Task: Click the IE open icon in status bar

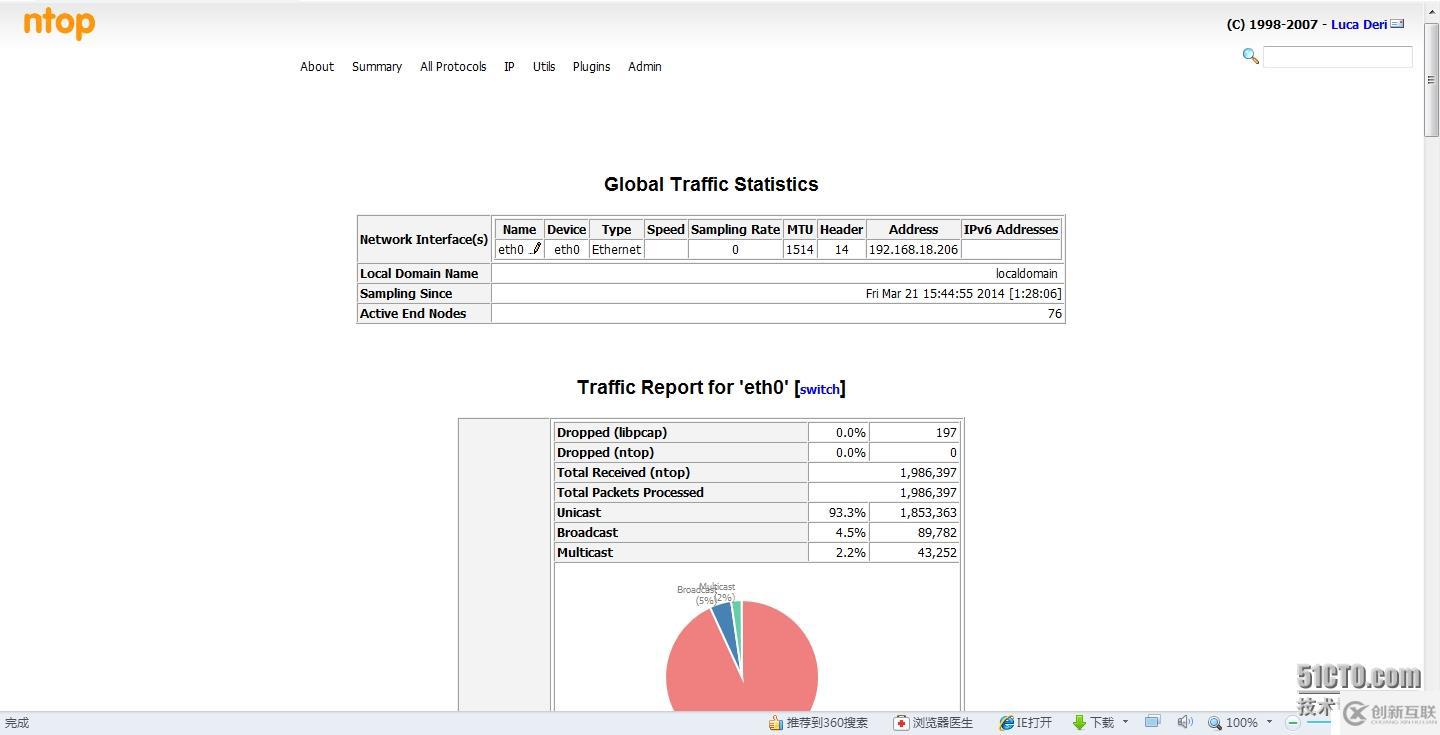Action: click(x=1007, y=722)
